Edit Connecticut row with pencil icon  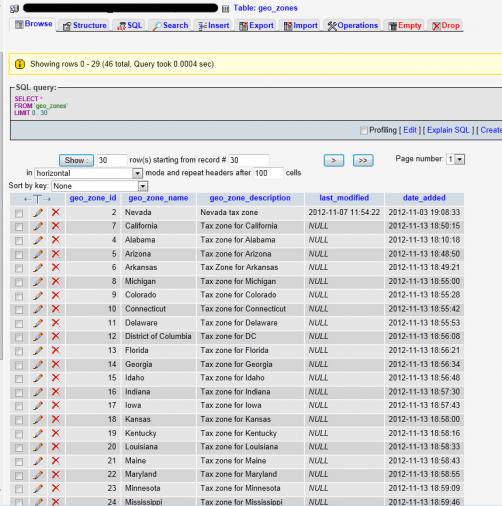38,309
